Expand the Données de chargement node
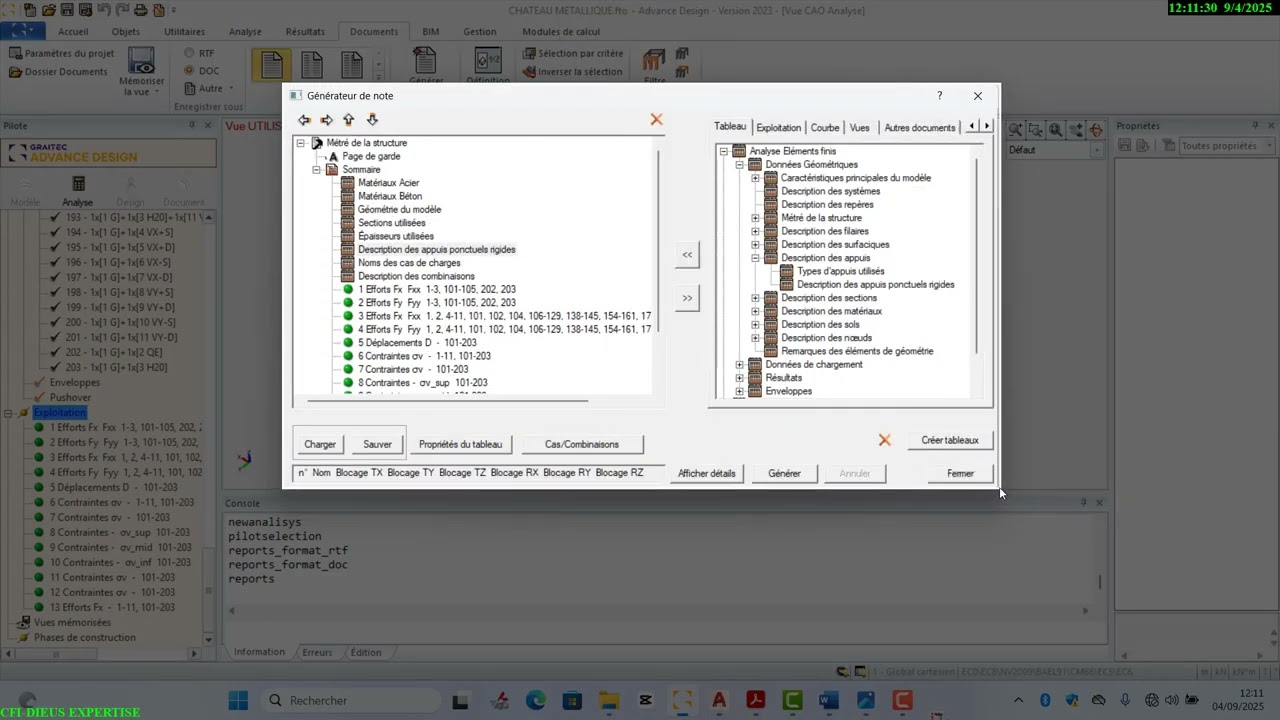1280x720 pixels. [x=739, y=365]
